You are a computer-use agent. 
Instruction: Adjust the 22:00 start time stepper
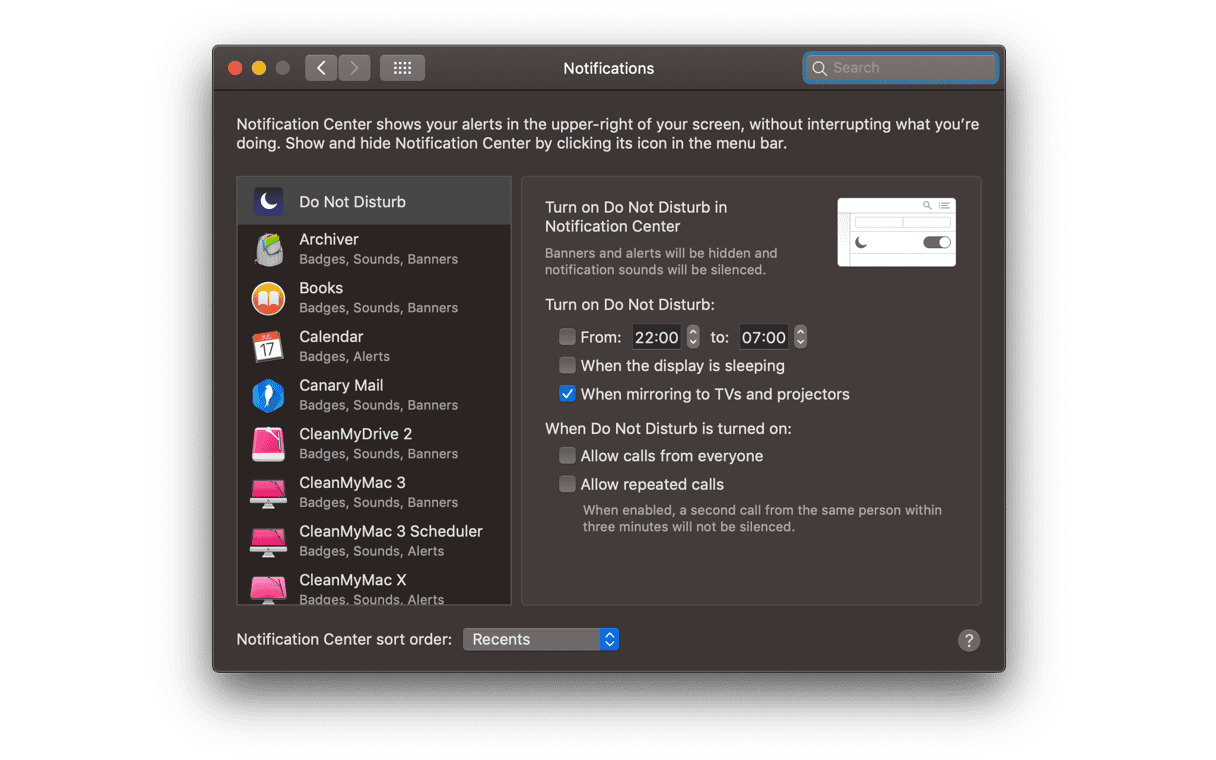pyautogui.click(x=693, y=337)
